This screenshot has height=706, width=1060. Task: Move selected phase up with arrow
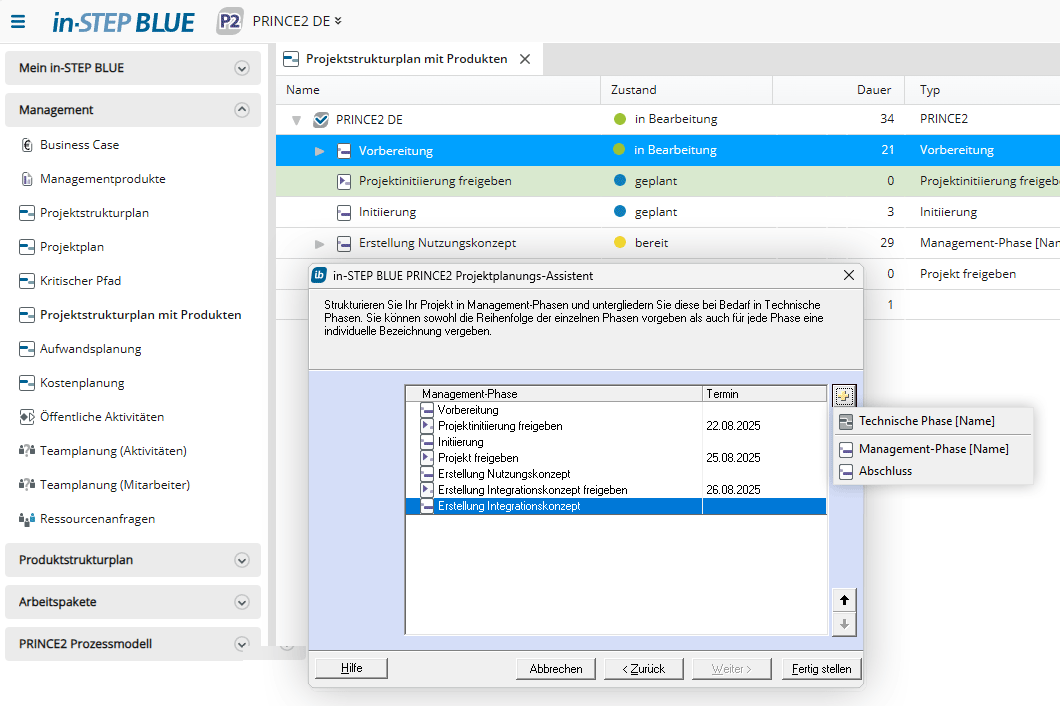point(844,600)
